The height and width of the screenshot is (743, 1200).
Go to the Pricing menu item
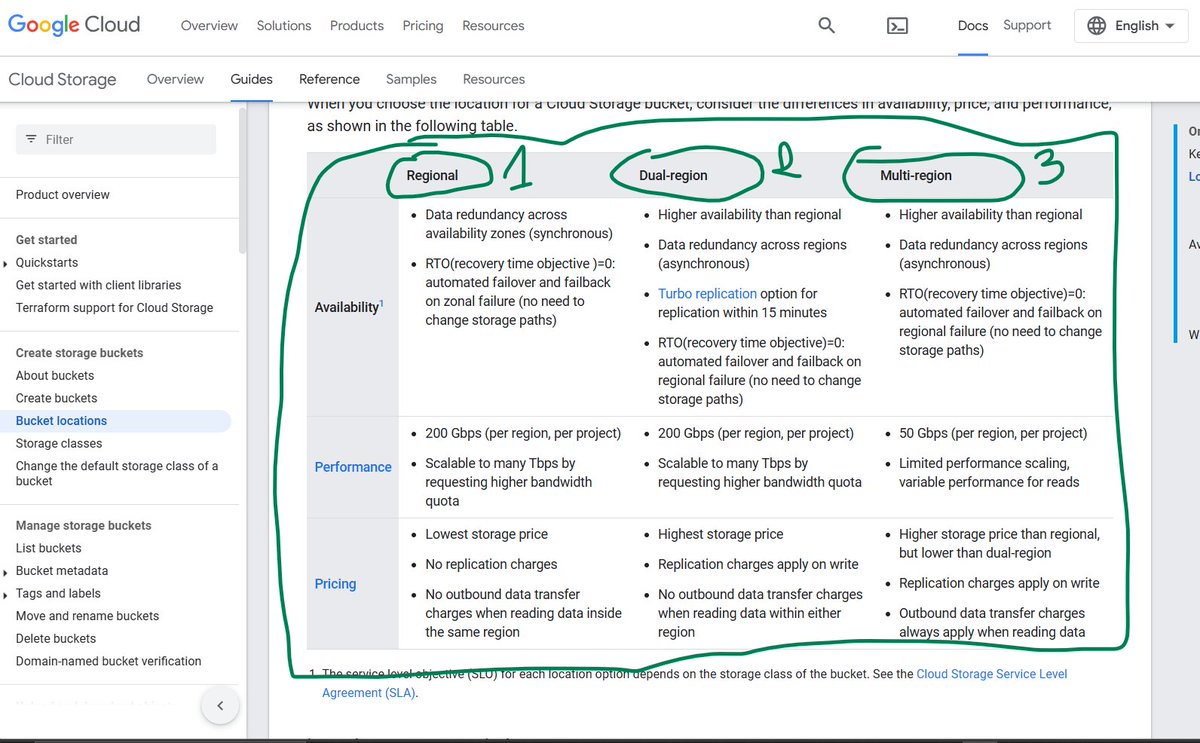pos(423,26)
